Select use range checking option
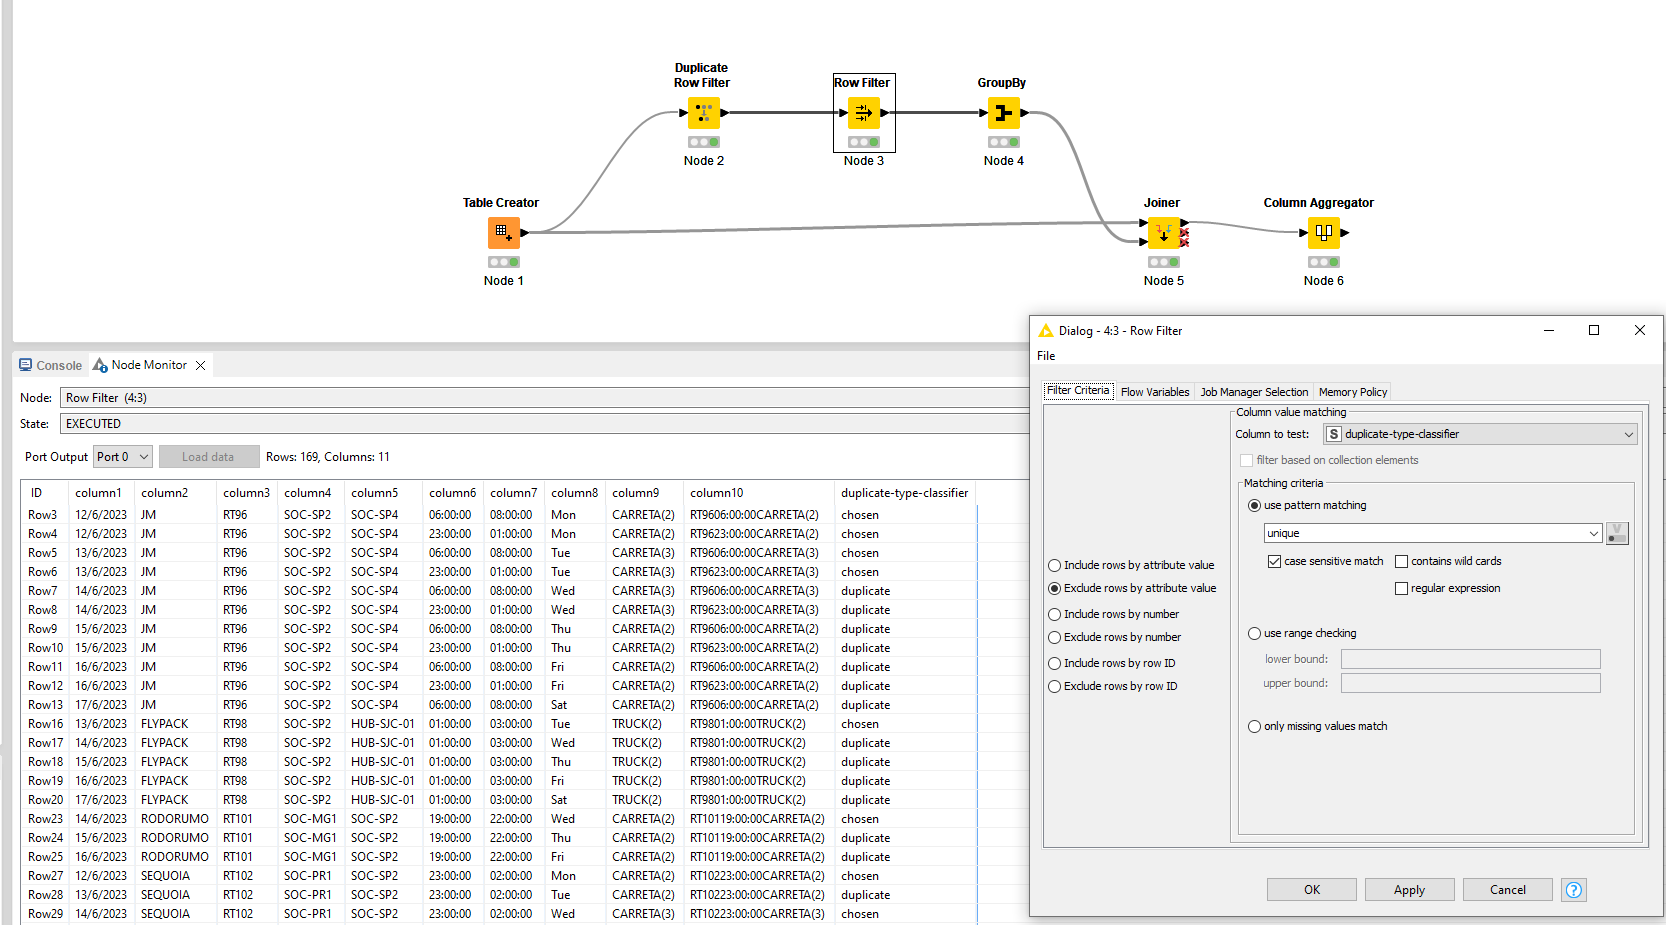 point(1302,633)
